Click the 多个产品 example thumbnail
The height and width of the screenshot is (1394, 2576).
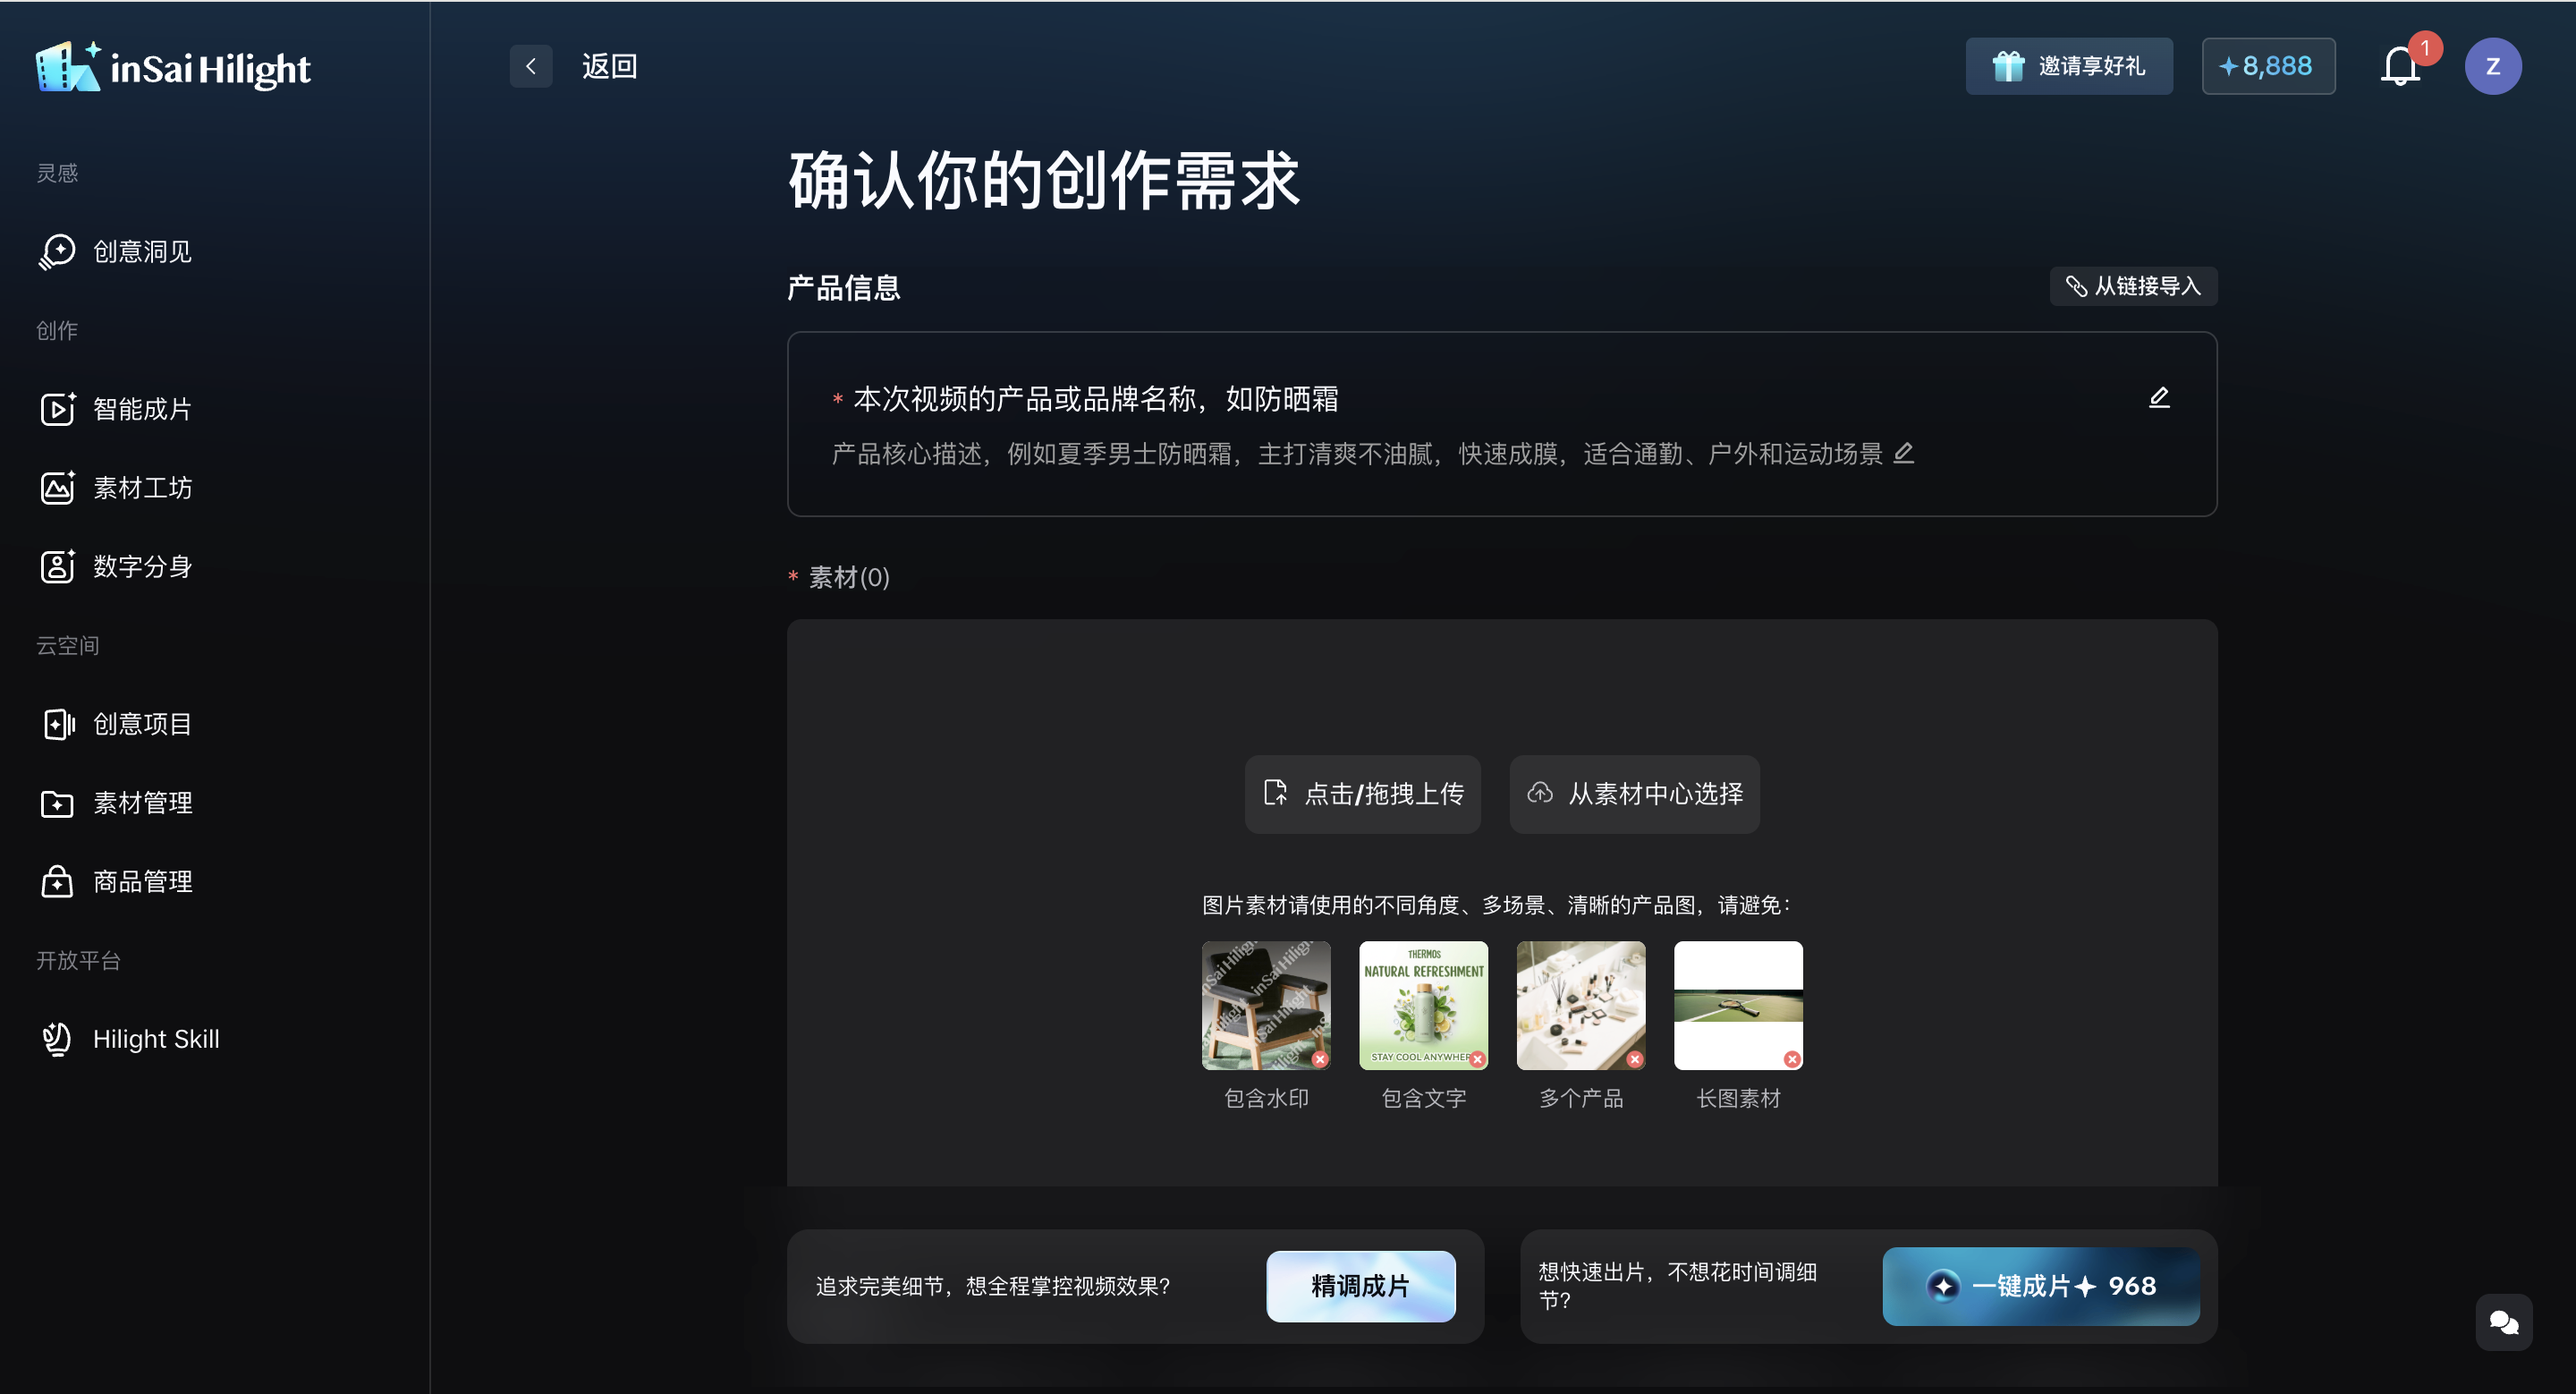(x=1580, y=1005)
